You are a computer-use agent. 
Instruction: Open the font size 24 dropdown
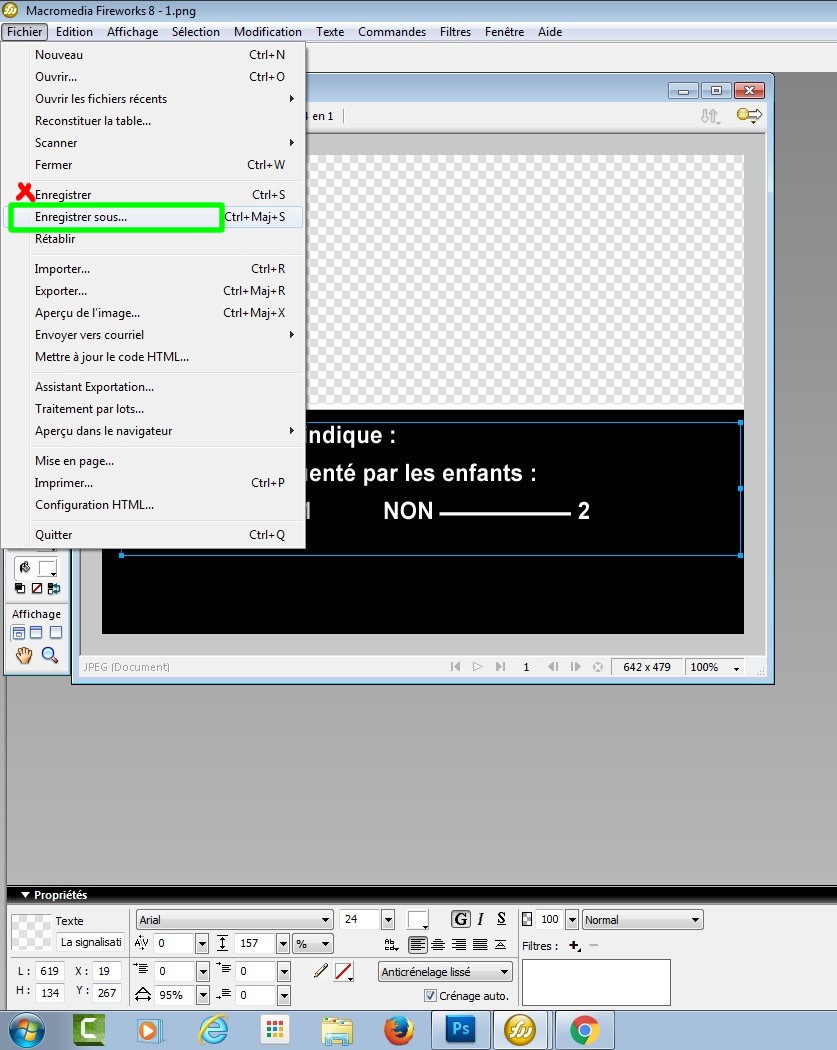[x=388, y=920]
